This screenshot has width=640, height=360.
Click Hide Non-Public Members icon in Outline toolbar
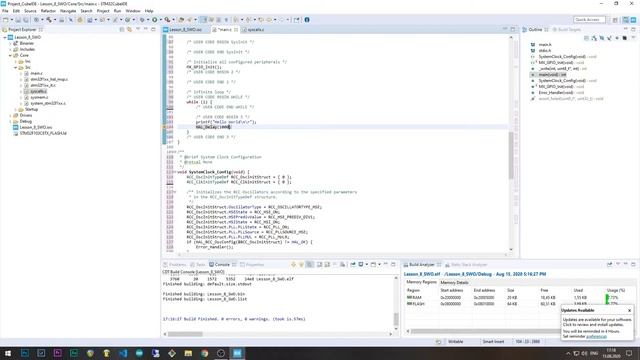(617, 38)
